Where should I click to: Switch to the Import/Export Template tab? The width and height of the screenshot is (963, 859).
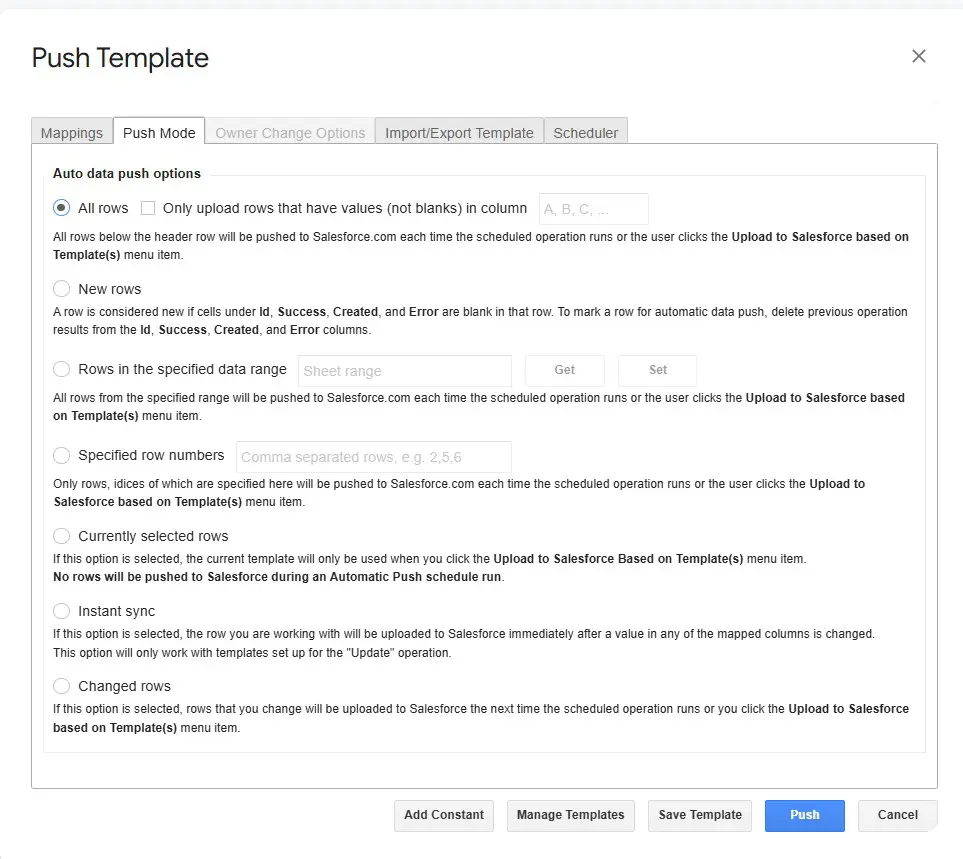(x=459, y=132)
